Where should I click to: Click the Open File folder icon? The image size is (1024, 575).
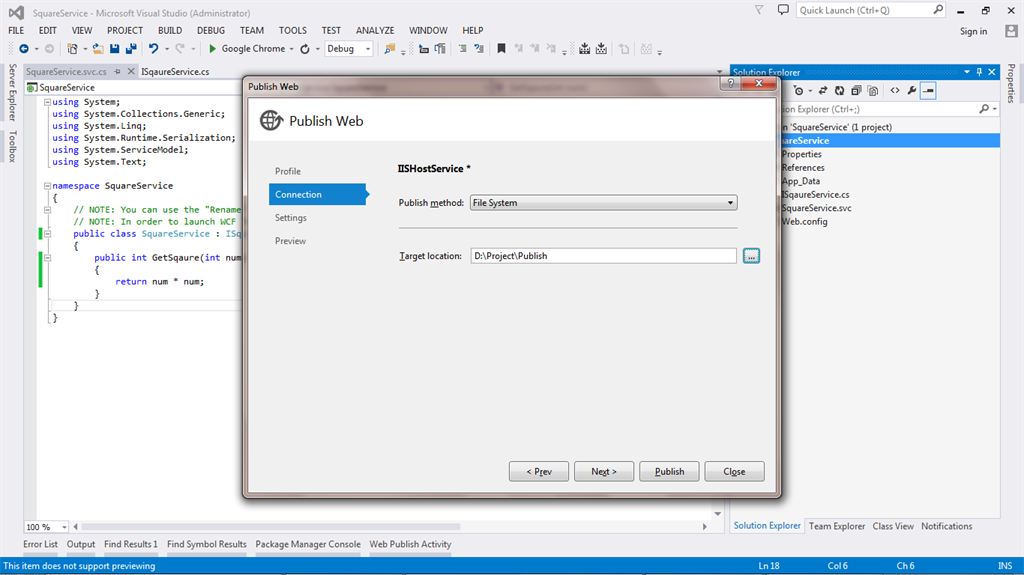click(x=98, y=49)
